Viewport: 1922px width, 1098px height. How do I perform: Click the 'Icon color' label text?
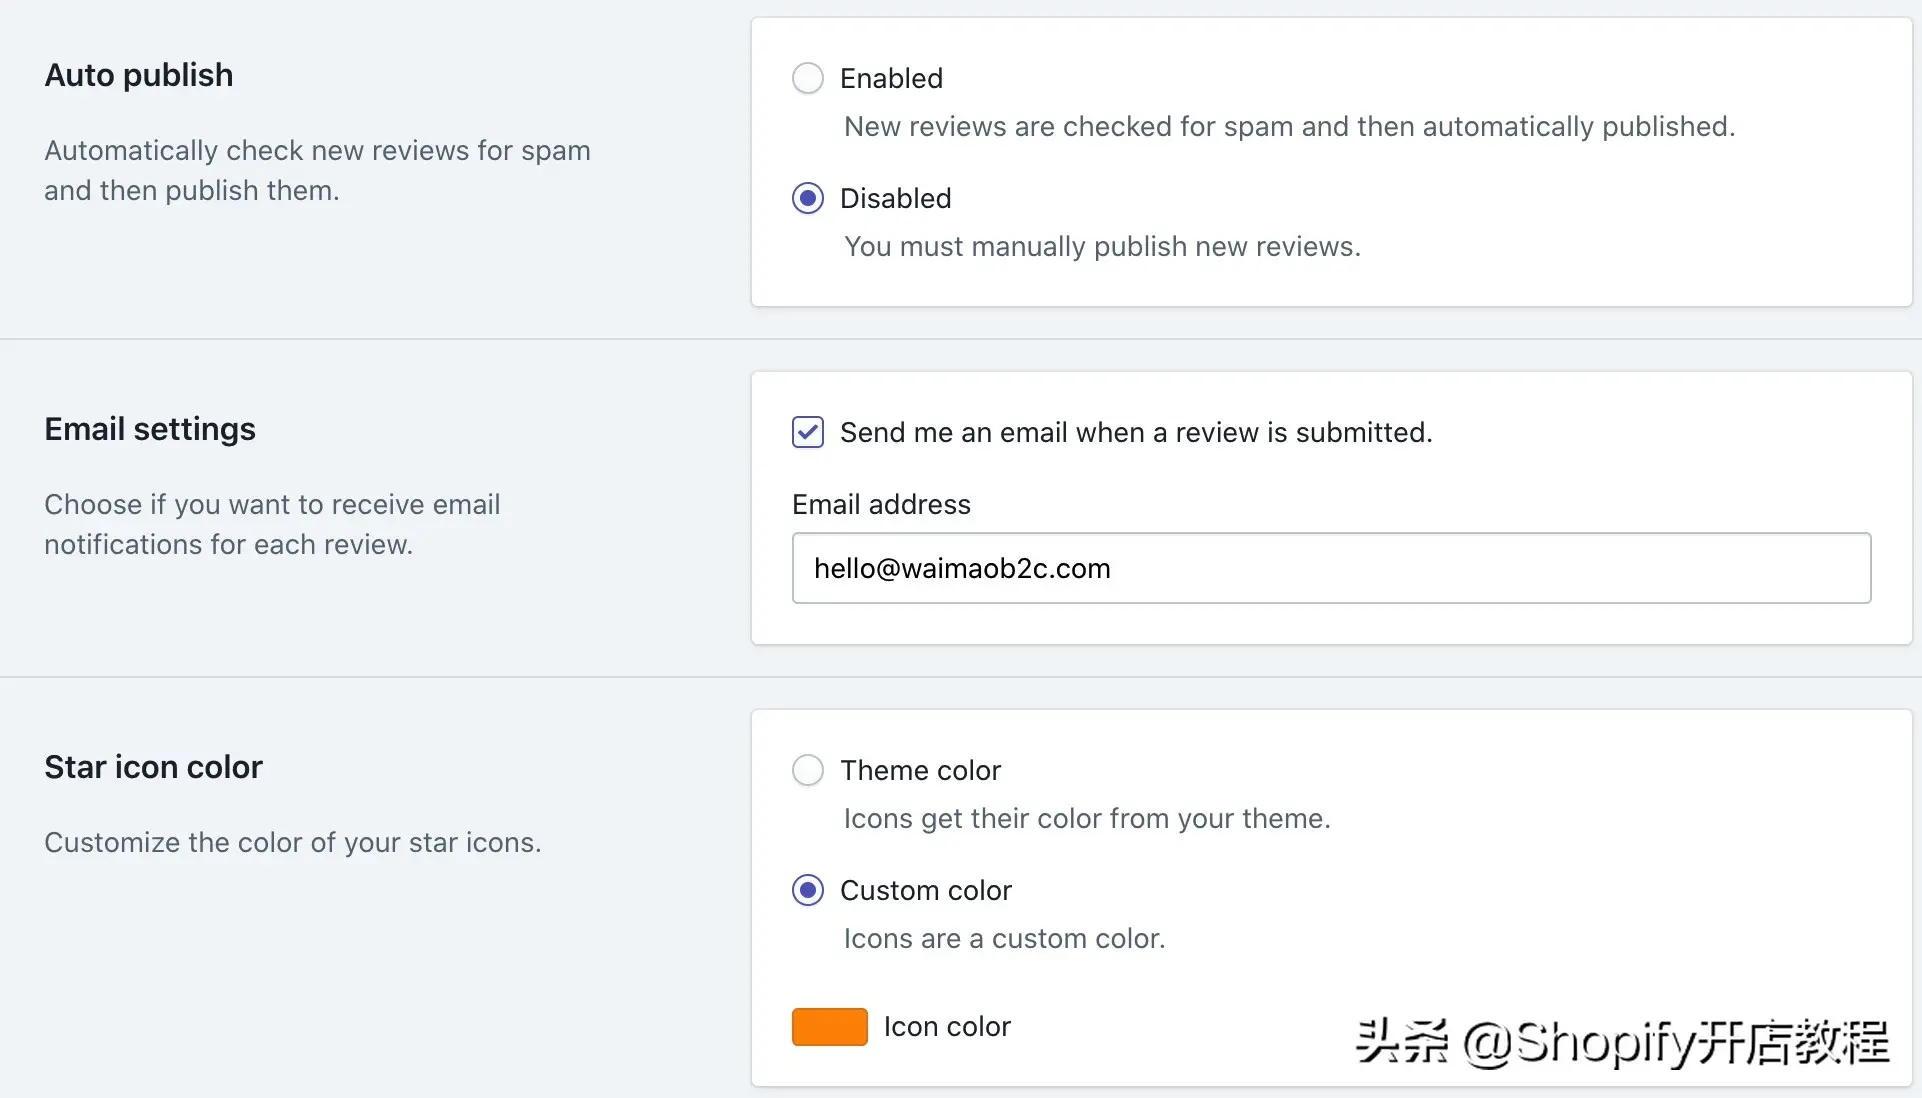(947, 1027)
